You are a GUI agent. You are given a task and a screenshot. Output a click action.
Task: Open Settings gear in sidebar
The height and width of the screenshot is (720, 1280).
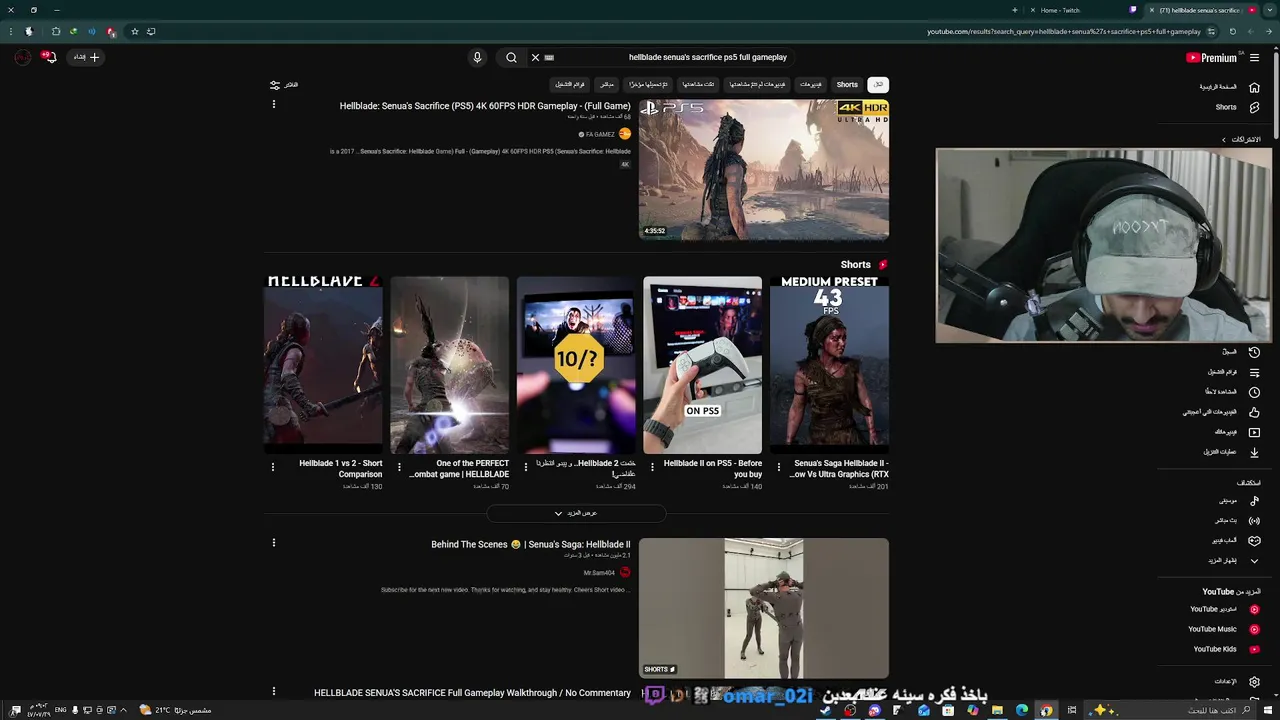click(1254, 682)
